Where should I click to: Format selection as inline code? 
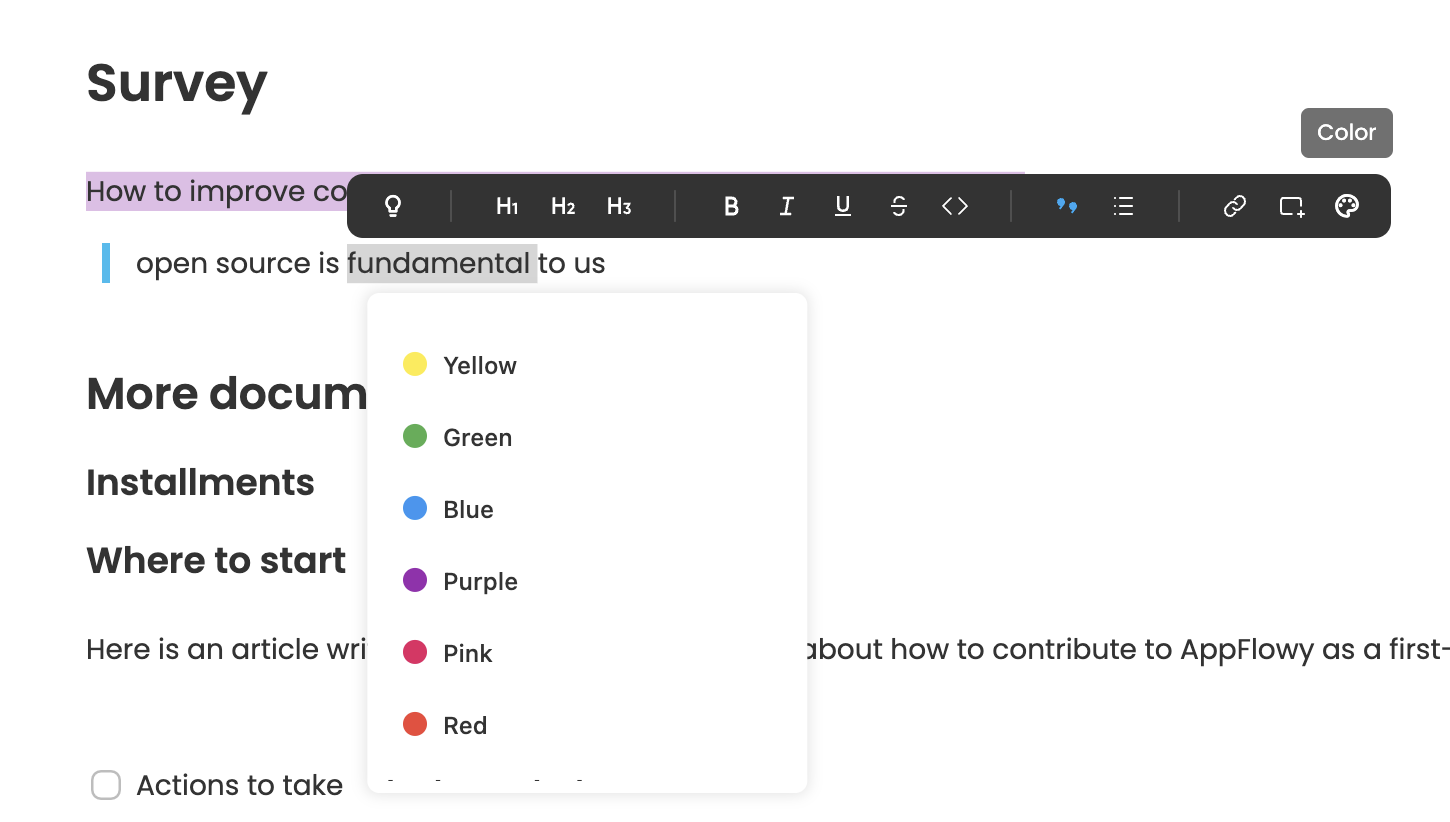(955, 206)
